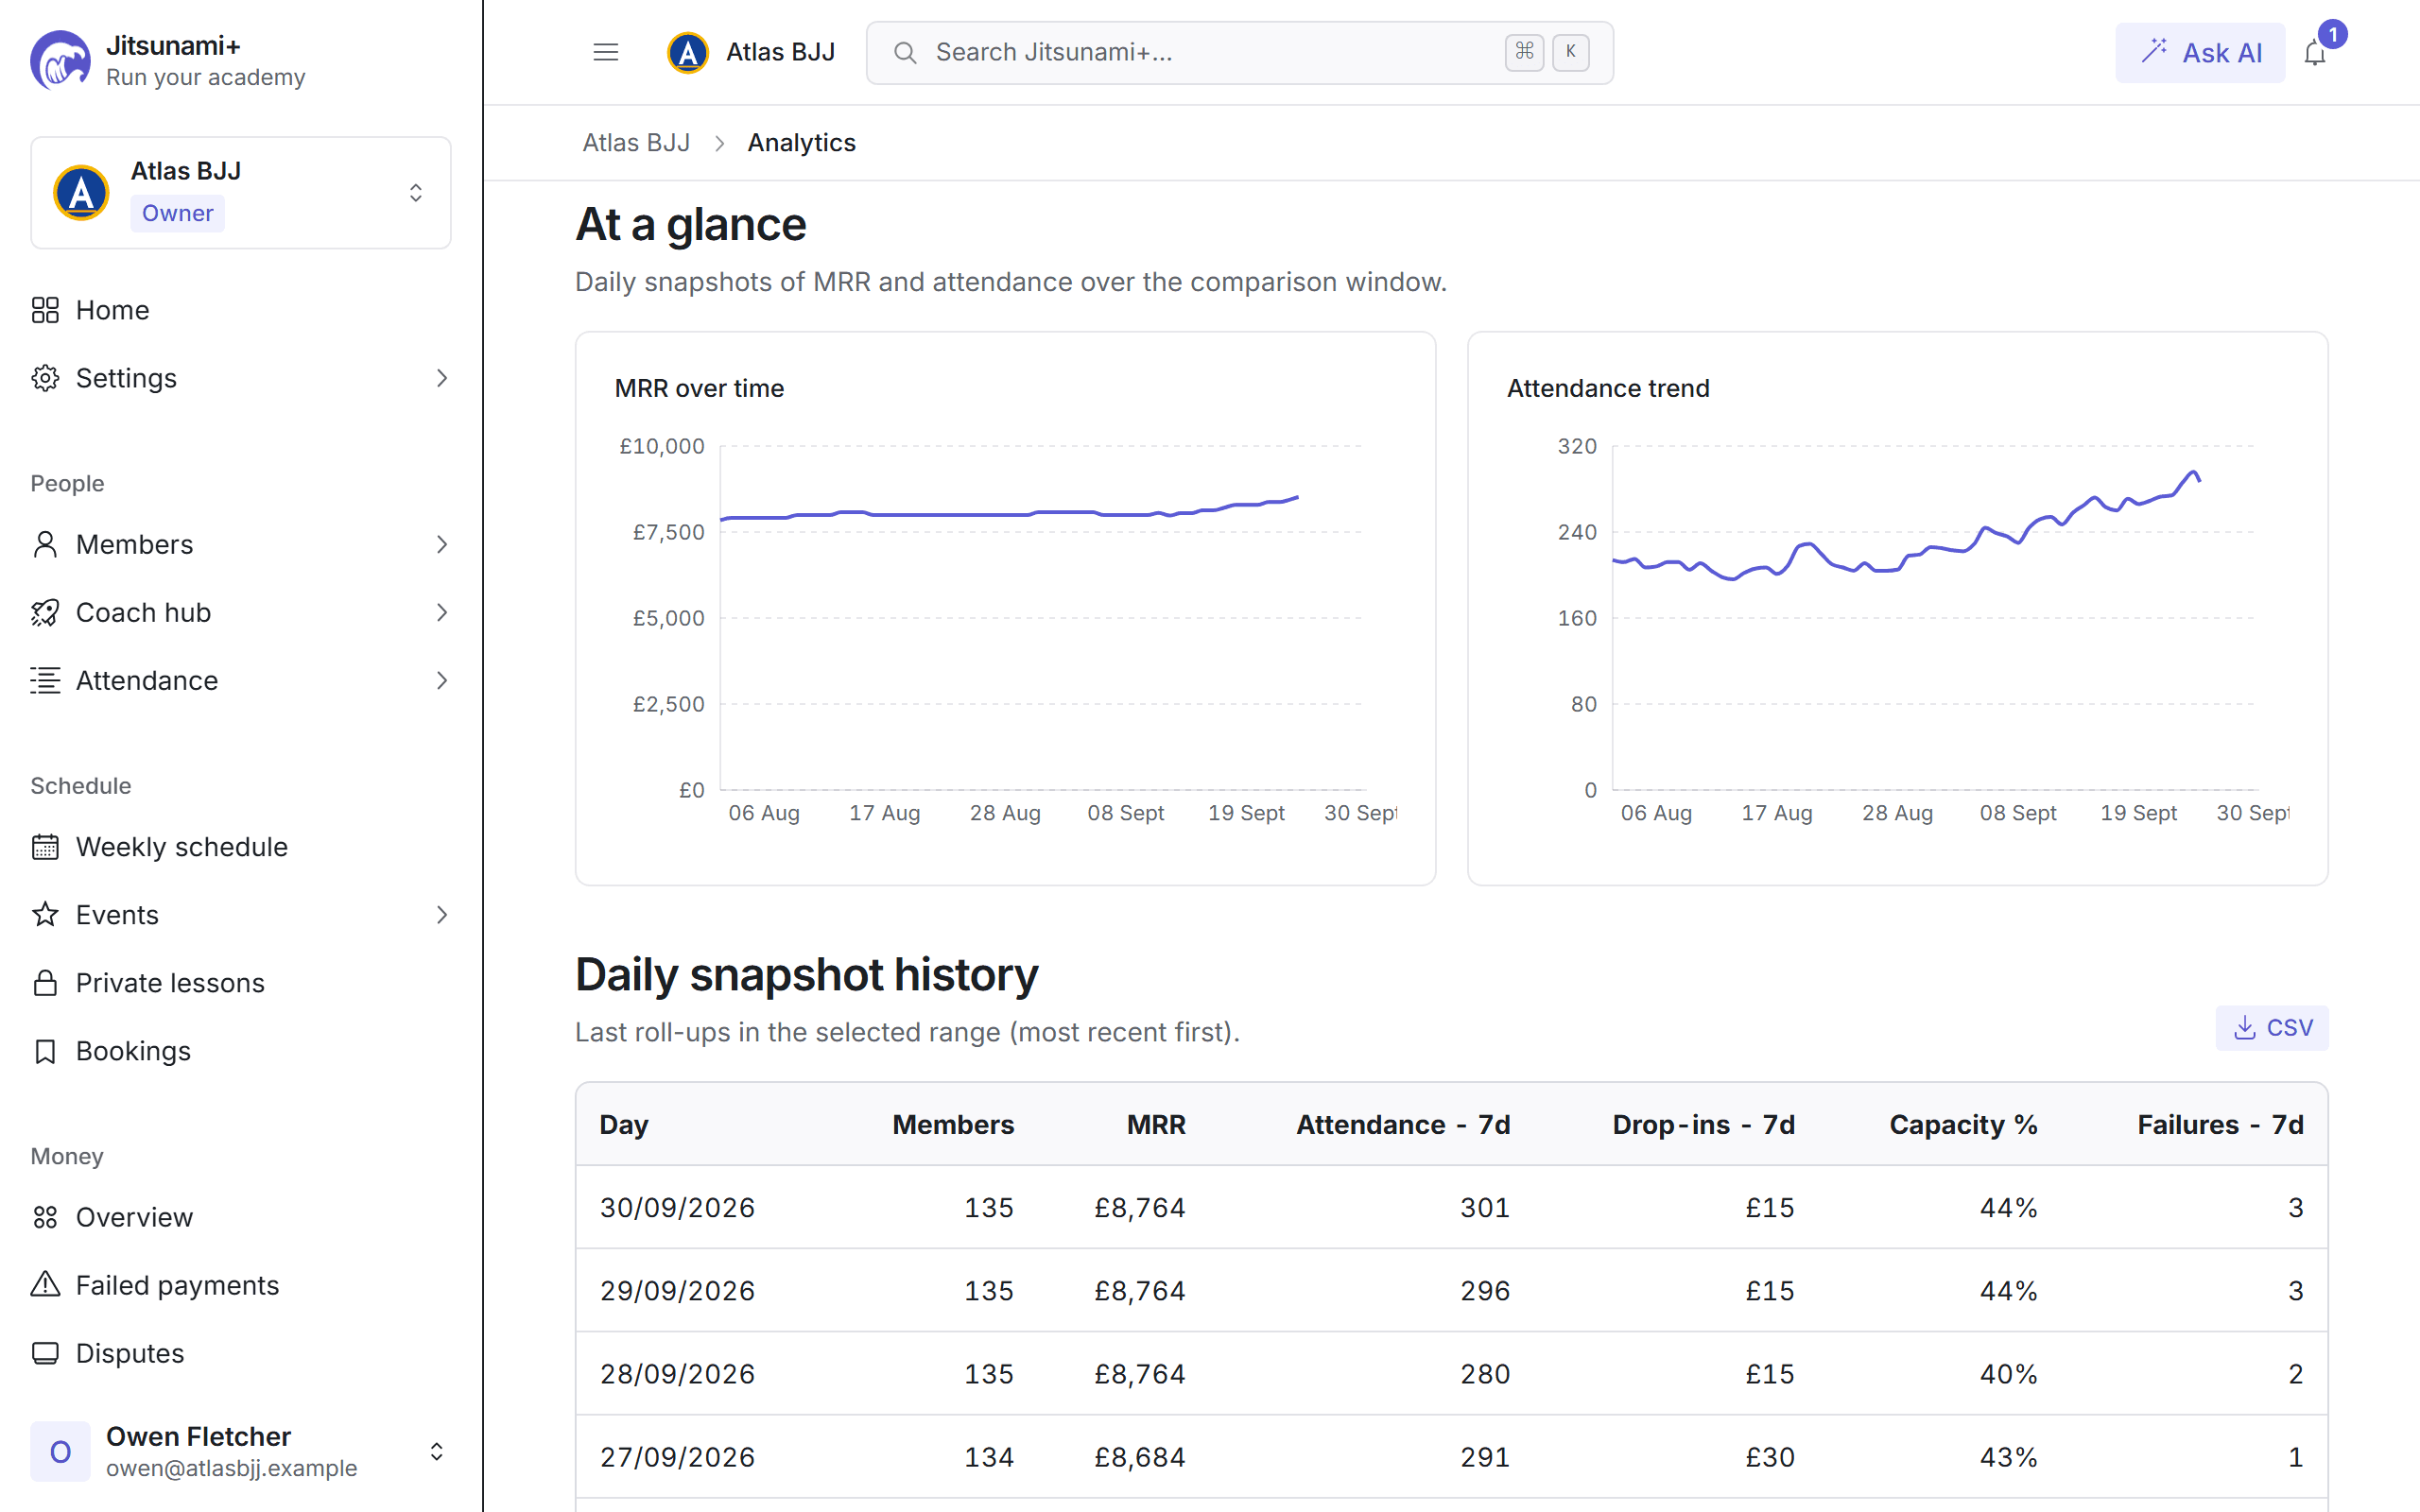
Task: Expand the Coach hub submenu chevron
Action: [442, 612]
